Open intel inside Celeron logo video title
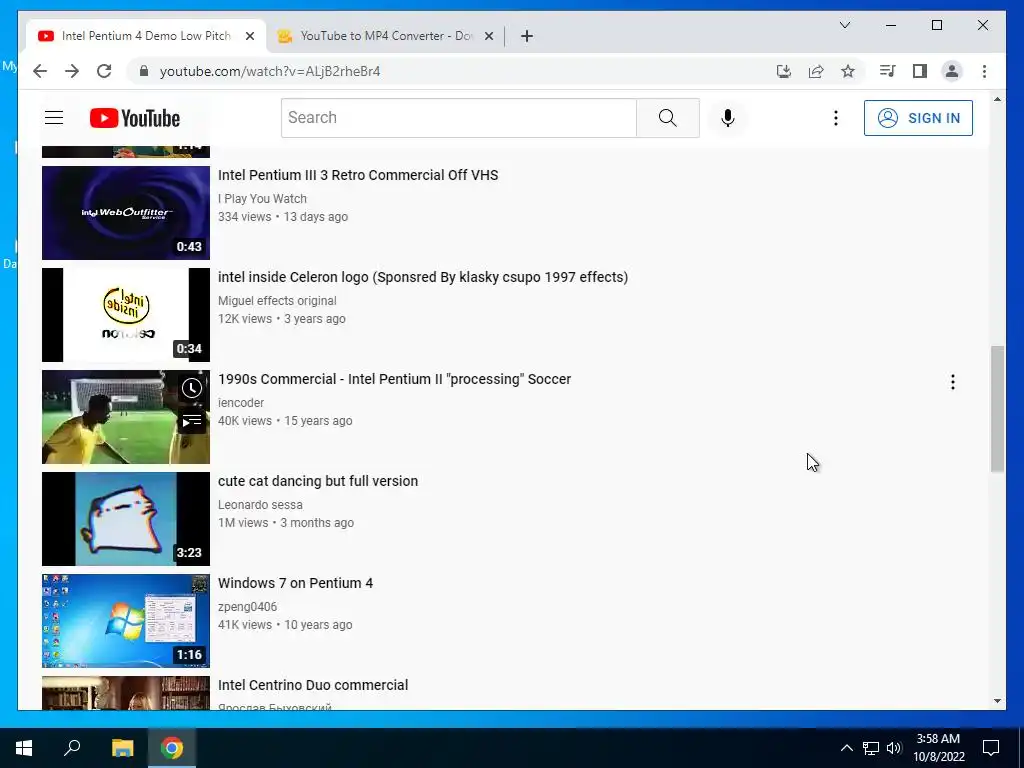1024x768 pixels. [423, 277]
